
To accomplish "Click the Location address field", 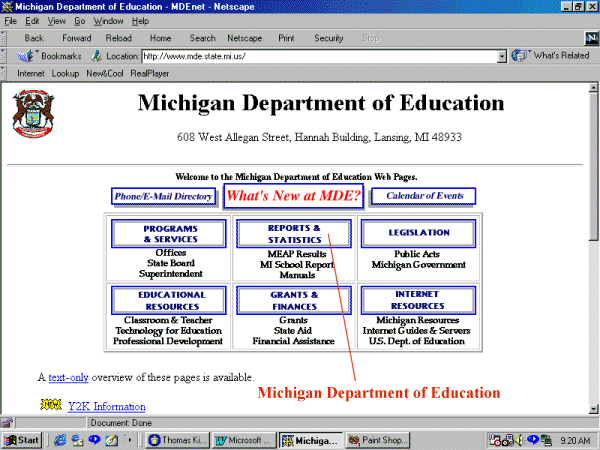I will click(320, 56).
